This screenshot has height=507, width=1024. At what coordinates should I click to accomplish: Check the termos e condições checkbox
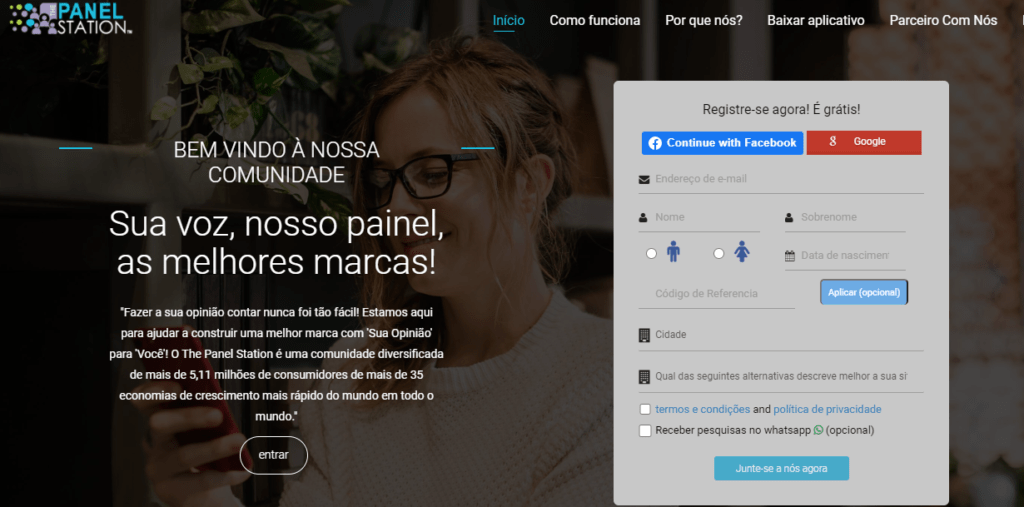pos(645,410)
